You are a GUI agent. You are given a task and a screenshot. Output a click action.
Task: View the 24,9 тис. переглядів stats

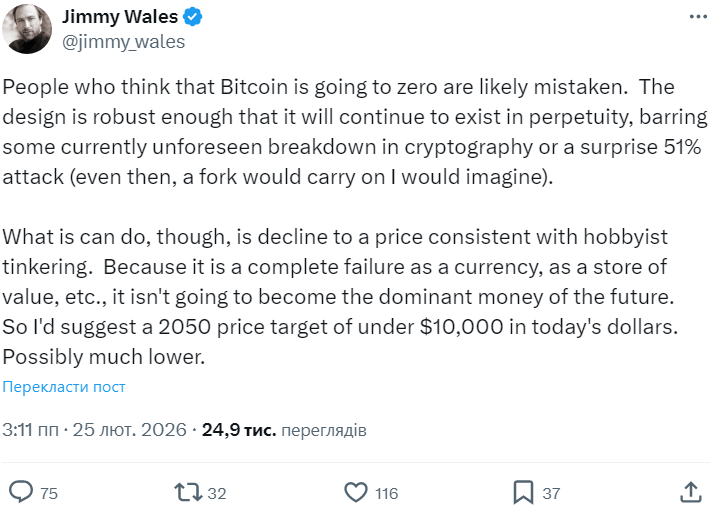pyautogui.click(x=284, y=431)
